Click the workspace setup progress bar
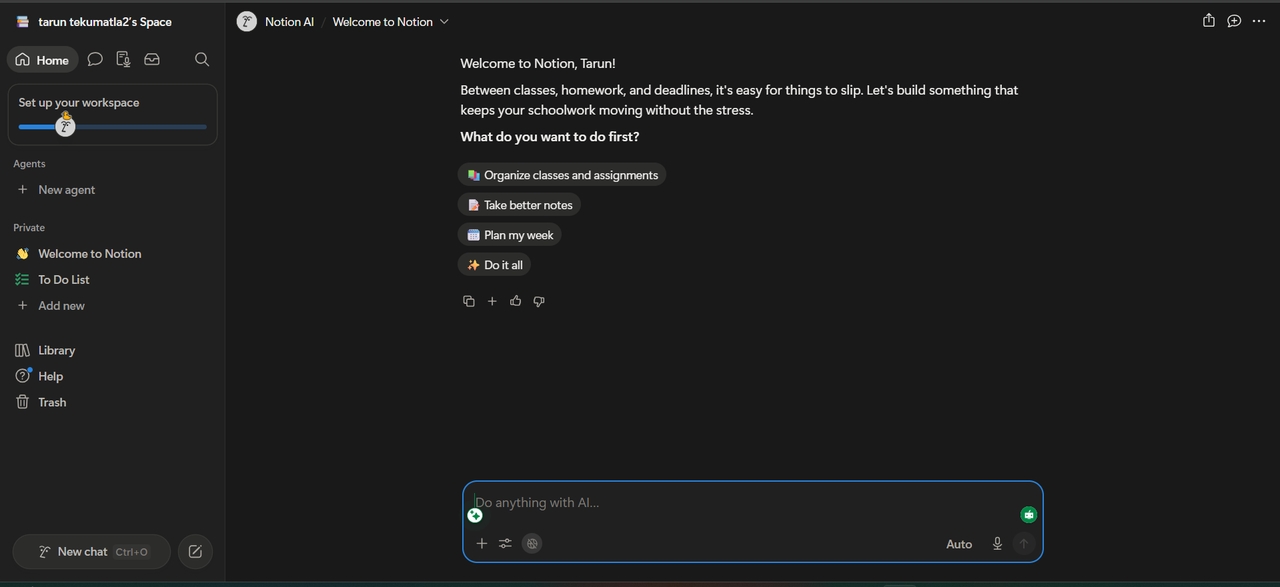This screenshot has height=587, width=1280. point(112,127)
